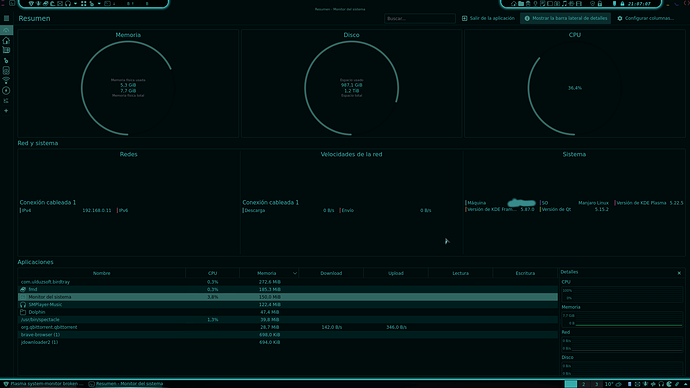690x388 pixels.
Task: Click the plus icon to add a page
Action: (x=6, y=111)
